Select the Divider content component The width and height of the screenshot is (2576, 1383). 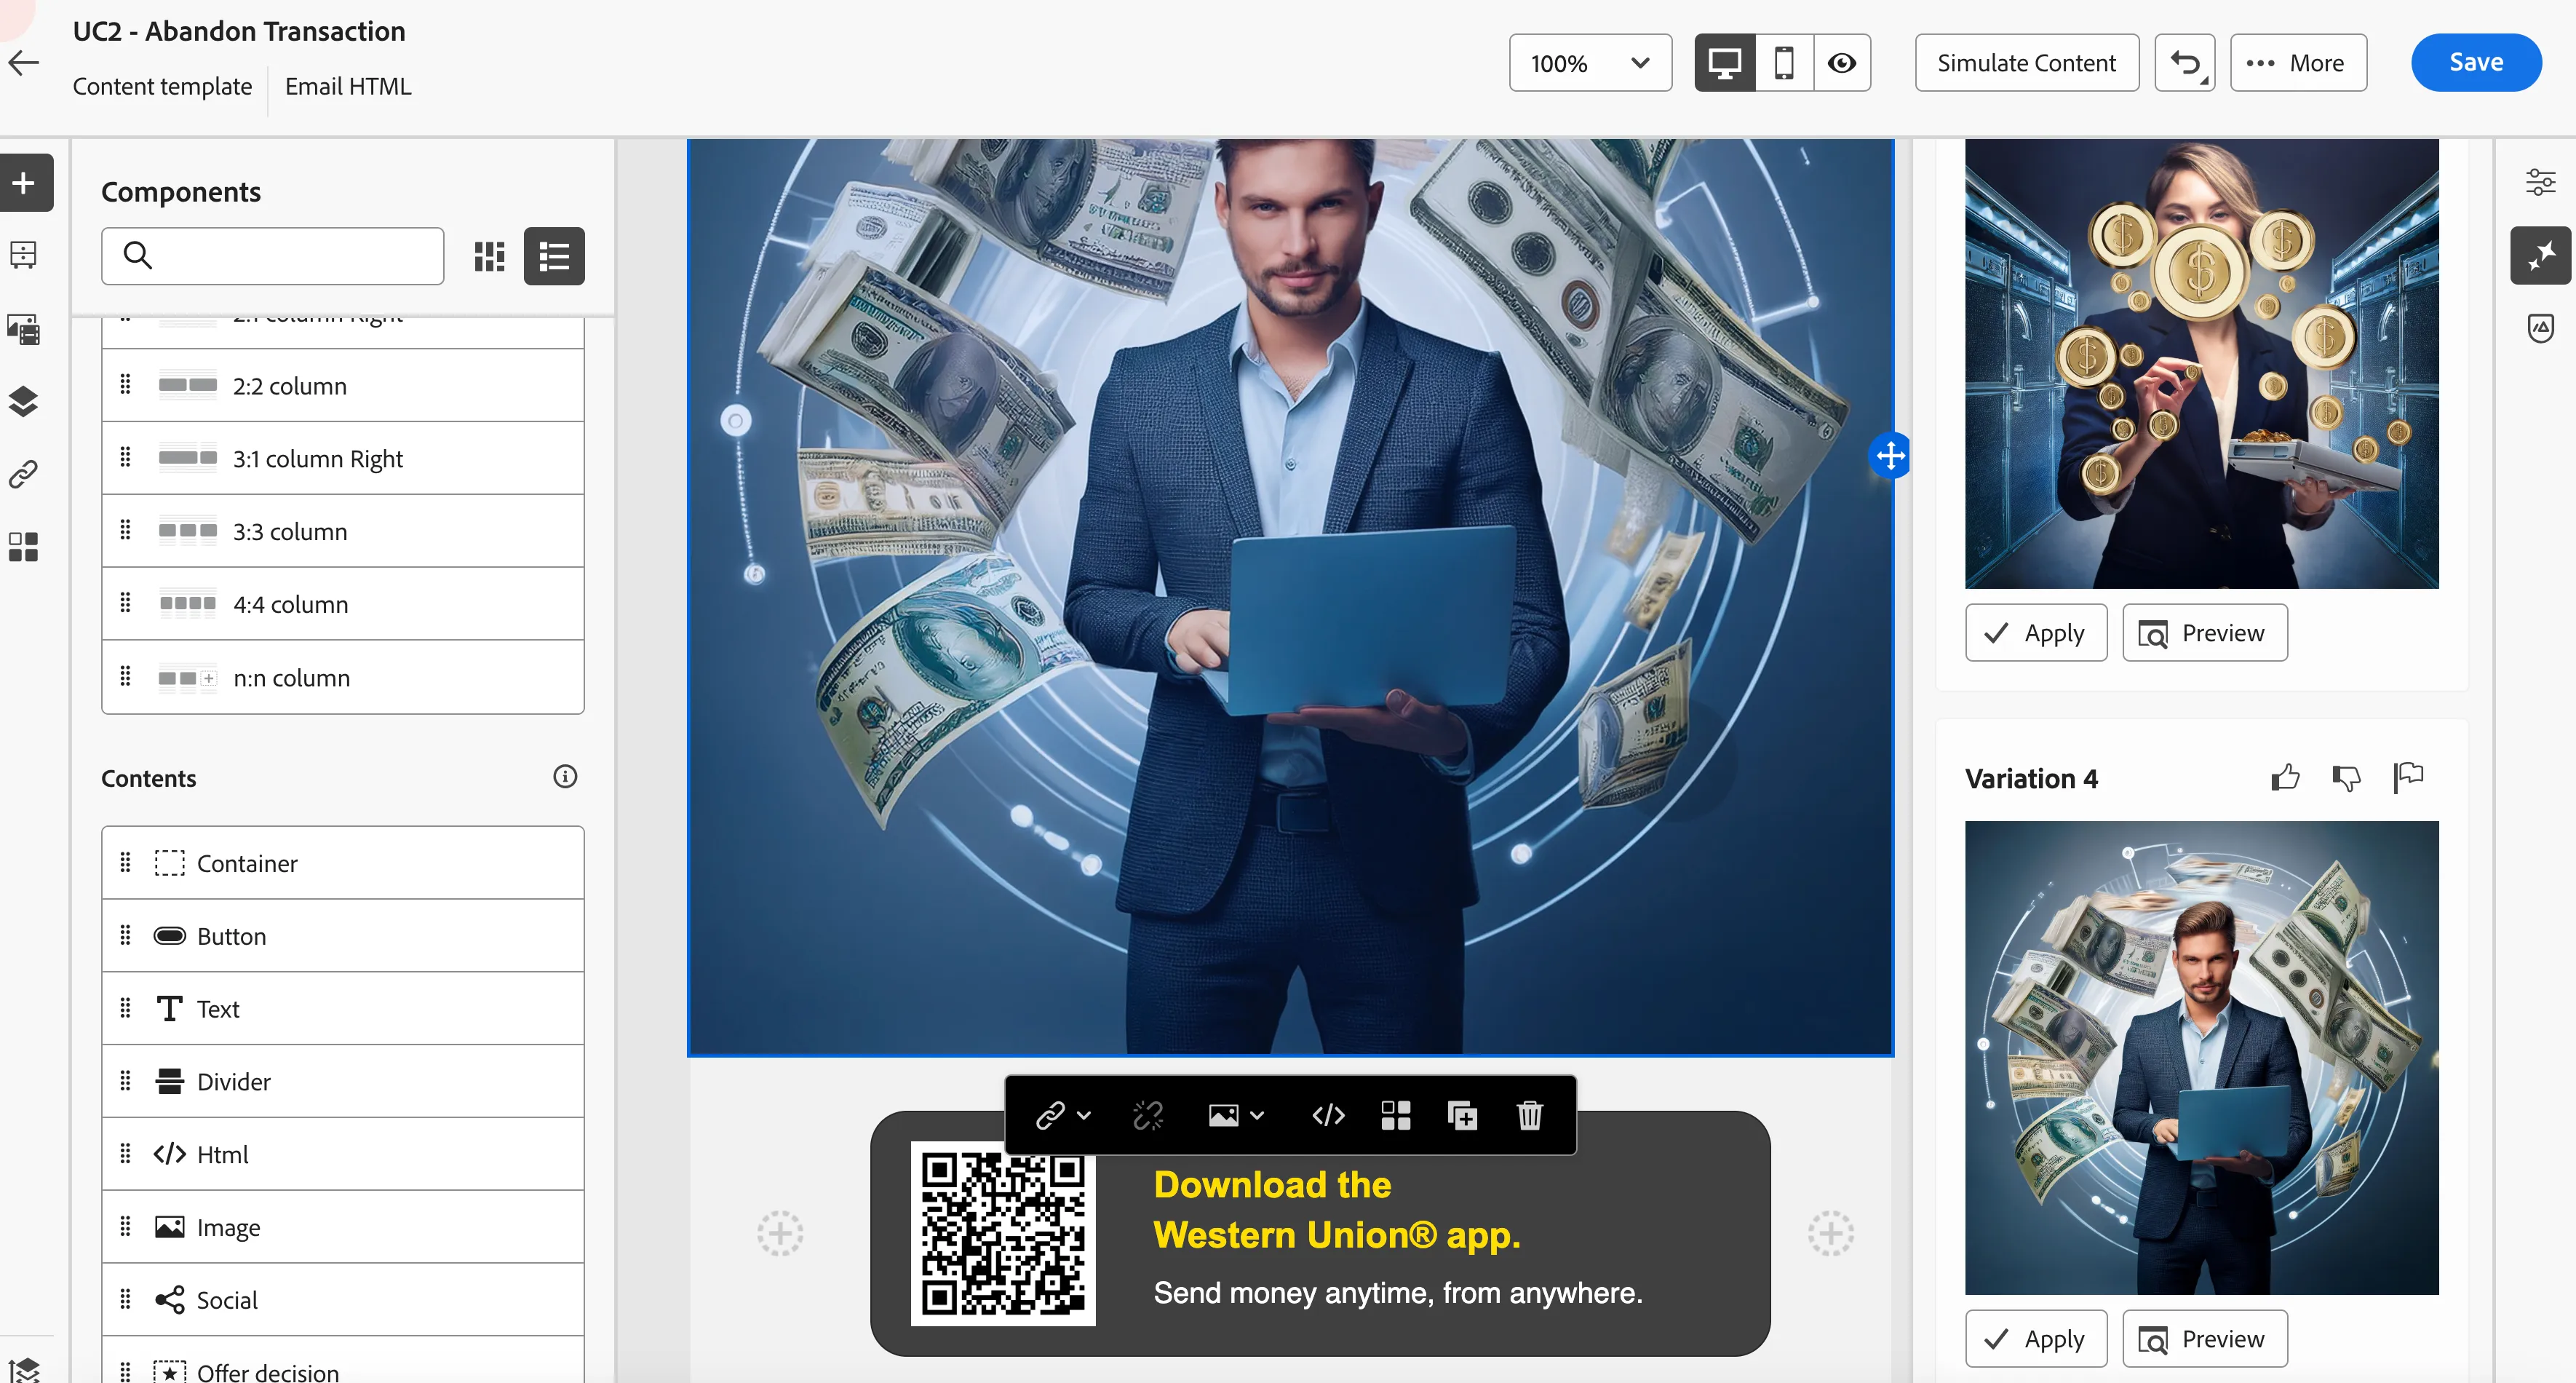pyautogui.click(x=343, y=1082)
